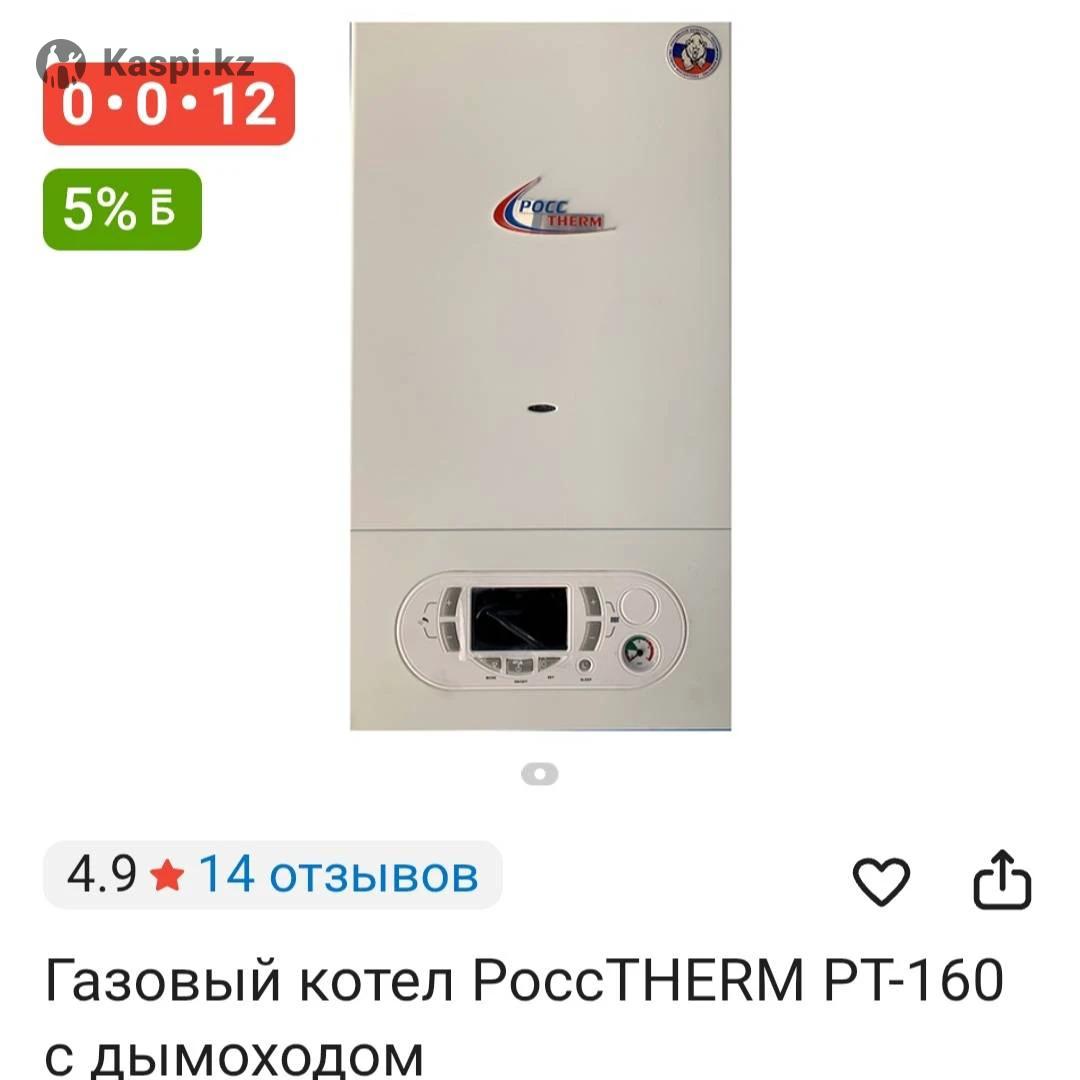This screenshot has width=1080, height=1080.
Task: Click the РоссTHERM logo on the boiler
Action: 554,207
